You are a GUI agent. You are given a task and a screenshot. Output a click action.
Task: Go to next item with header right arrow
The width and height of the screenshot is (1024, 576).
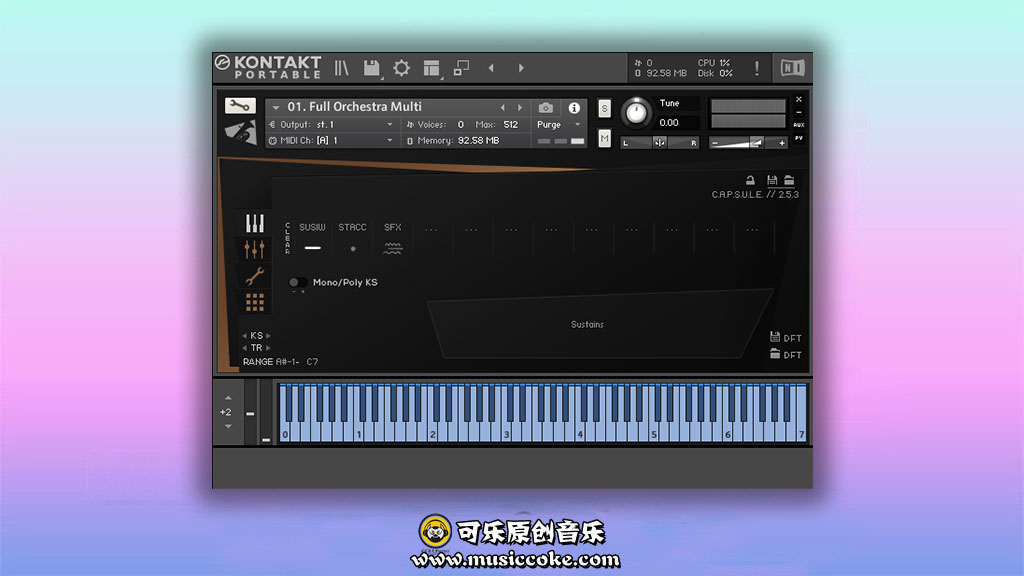[520, 68]
